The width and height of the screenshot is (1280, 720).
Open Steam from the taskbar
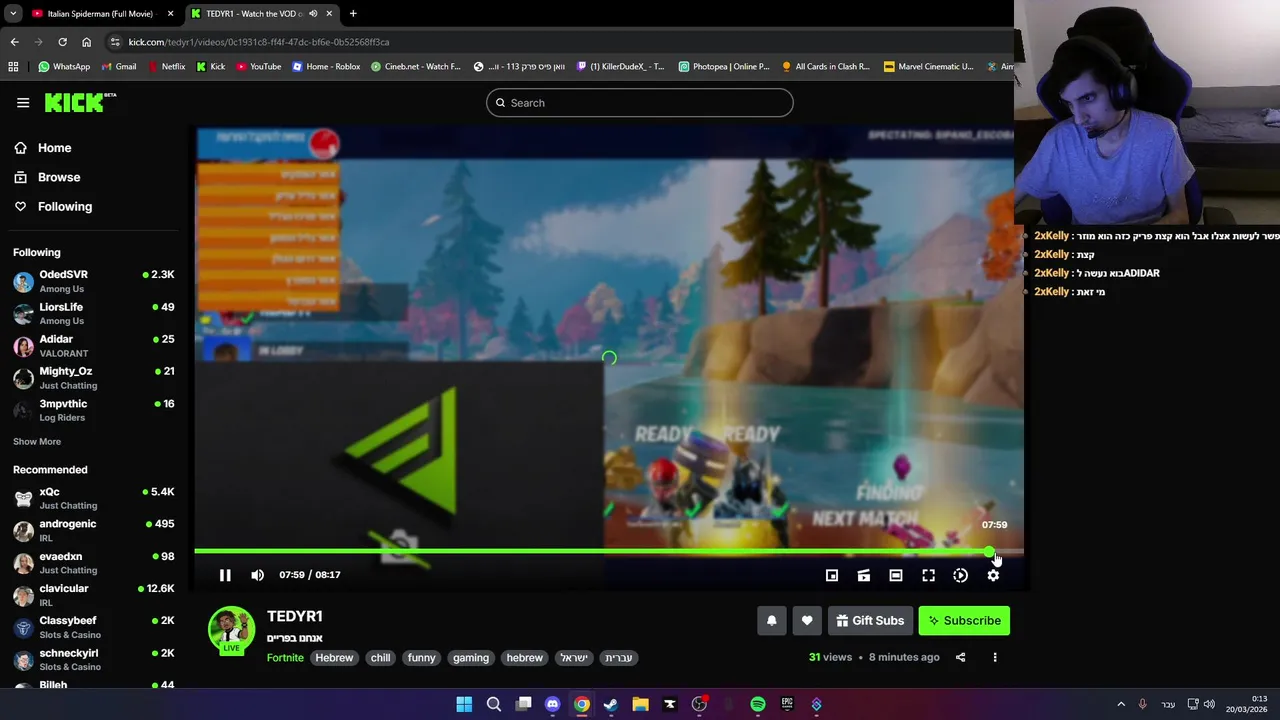tap(611, 704)
